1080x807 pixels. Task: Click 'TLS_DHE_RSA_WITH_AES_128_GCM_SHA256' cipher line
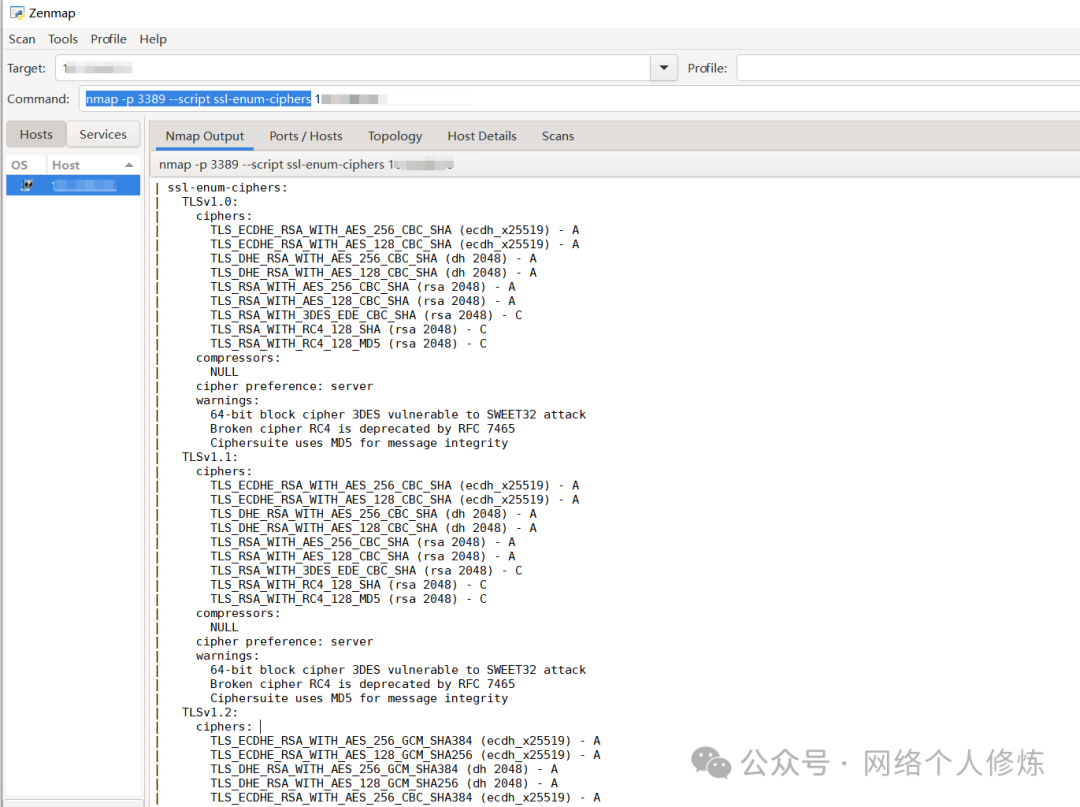tap(384, 784)
